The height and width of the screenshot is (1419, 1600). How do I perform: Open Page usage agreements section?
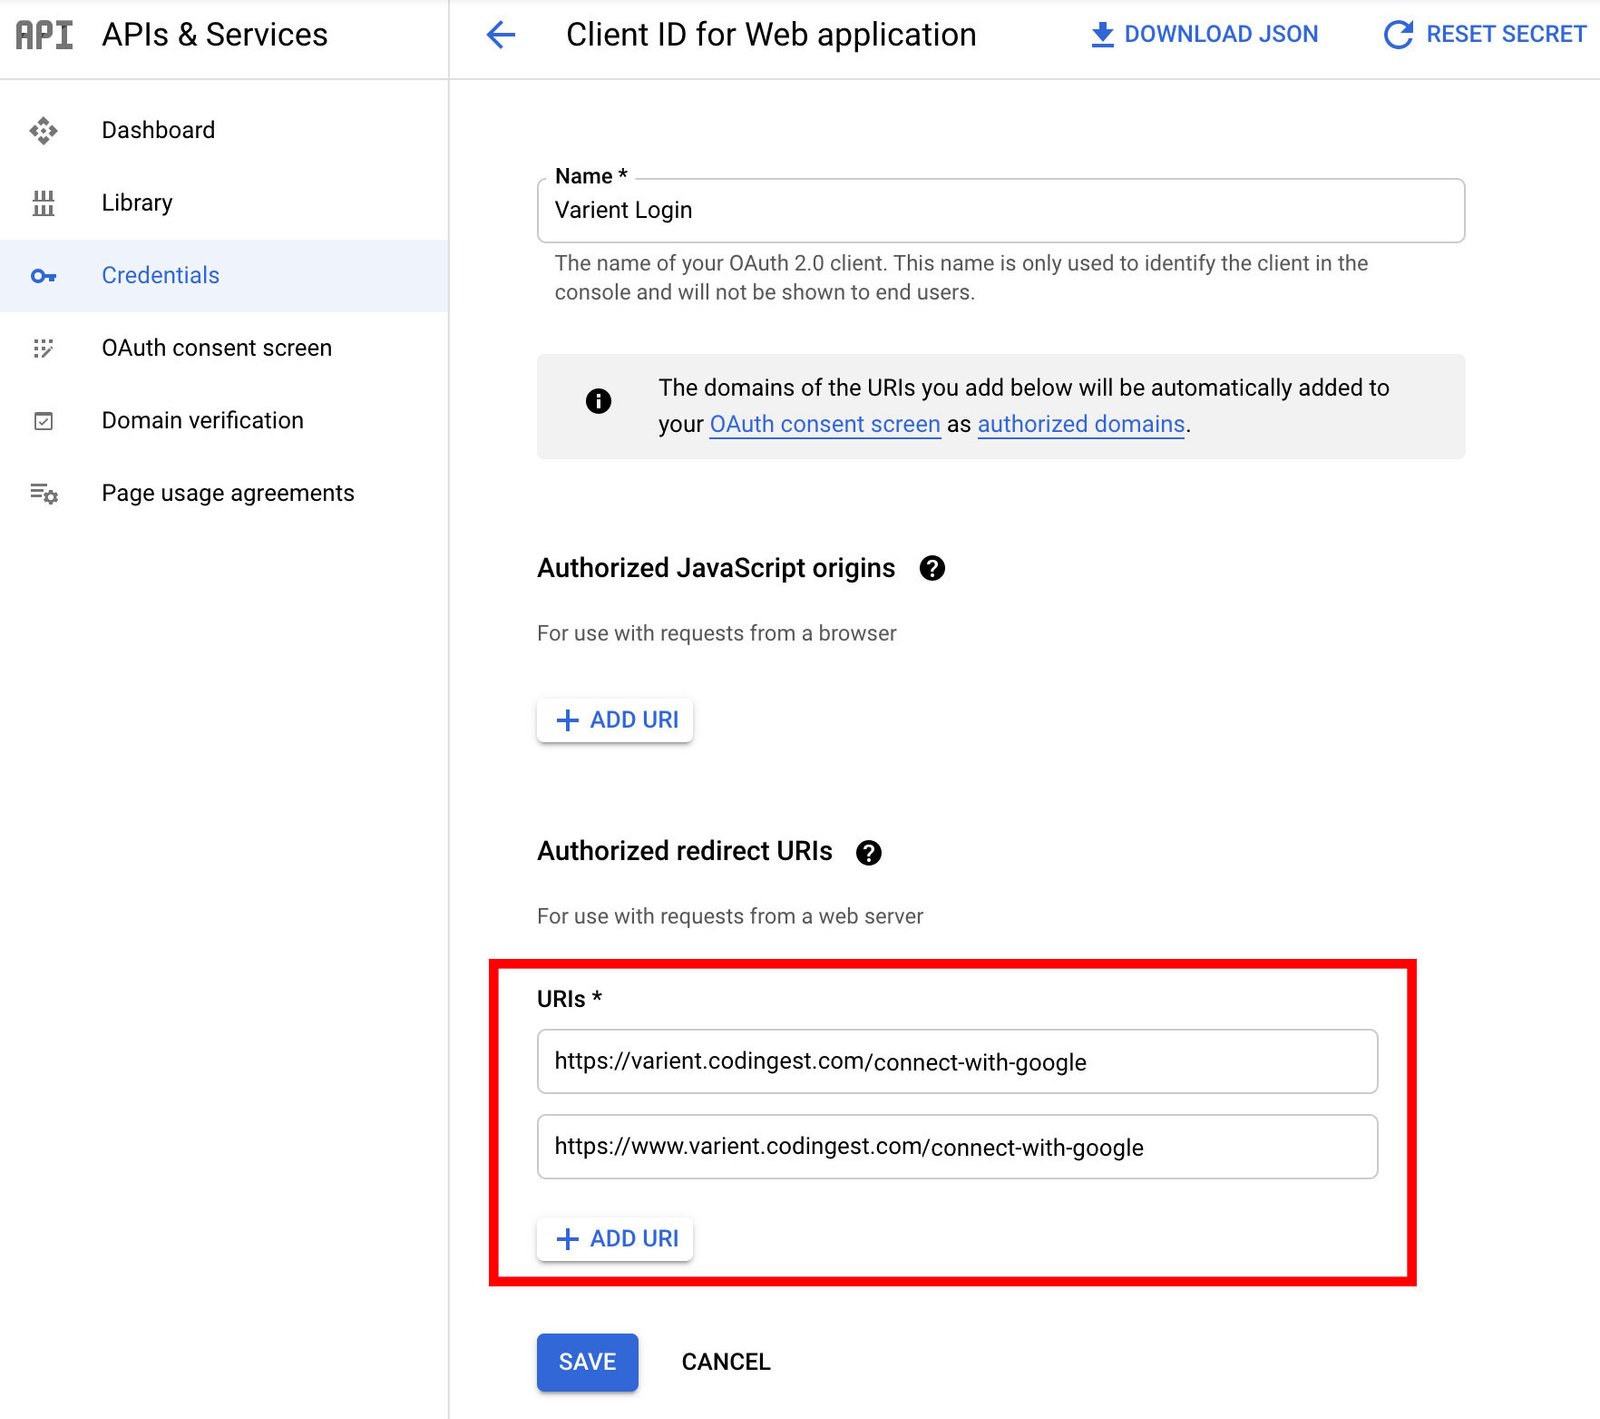click(227, 493)
